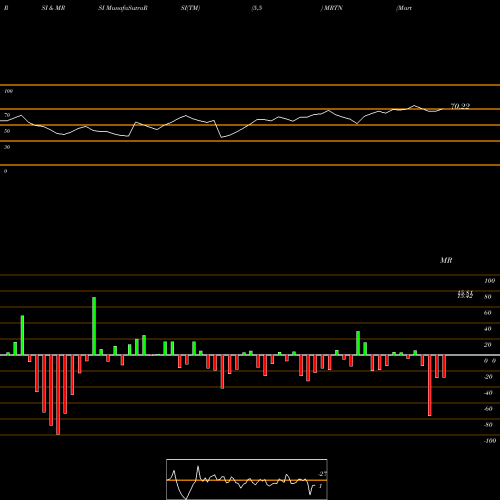Click the MR axis label 60
The image size is (500, 500).
[488, 313]
